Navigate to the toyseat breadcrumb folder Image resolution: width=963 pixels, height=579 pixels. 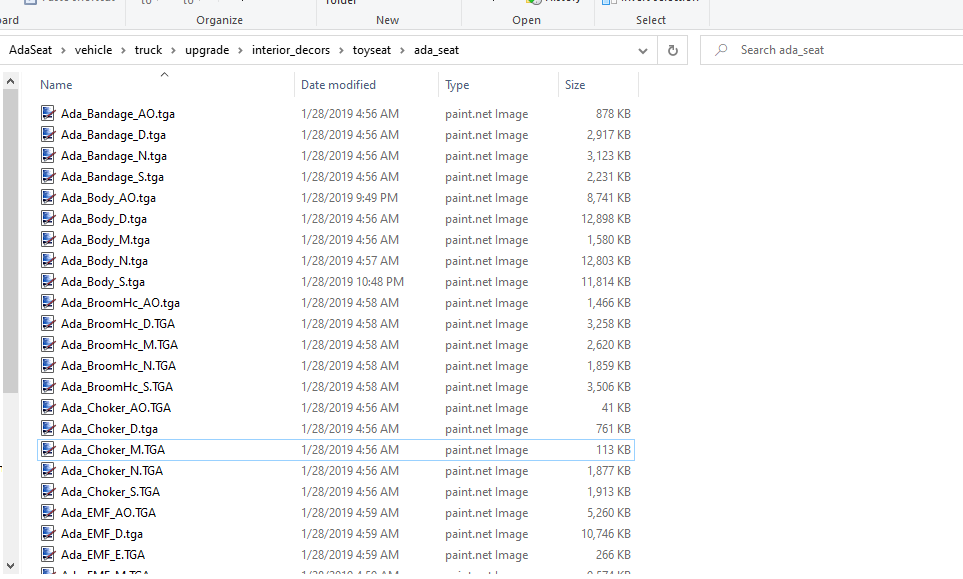point(372,50)
